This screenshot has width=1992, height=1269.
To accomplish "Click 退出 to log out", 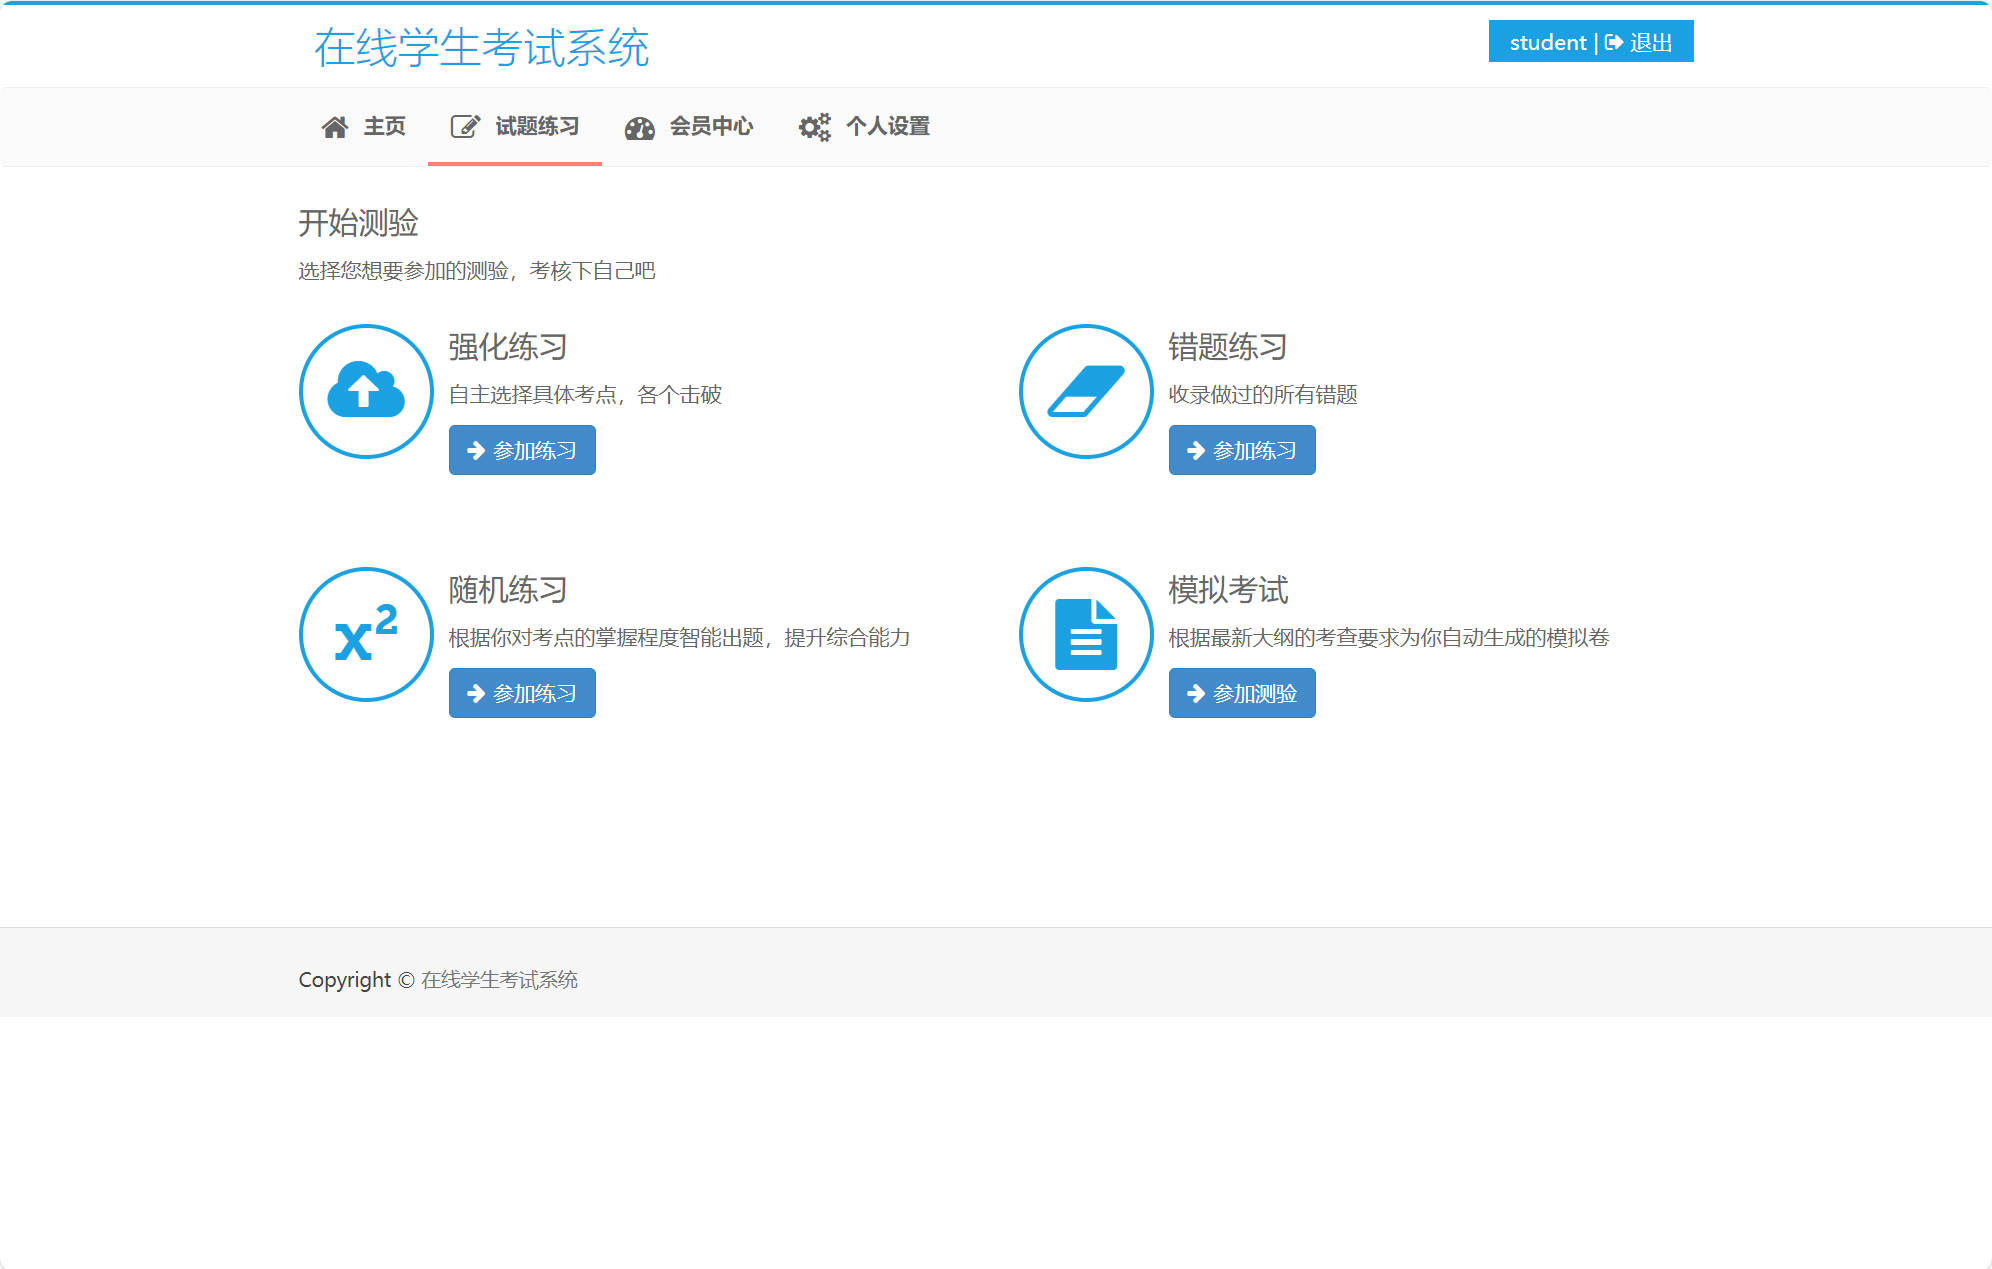I will click(x=1650, y=42).
